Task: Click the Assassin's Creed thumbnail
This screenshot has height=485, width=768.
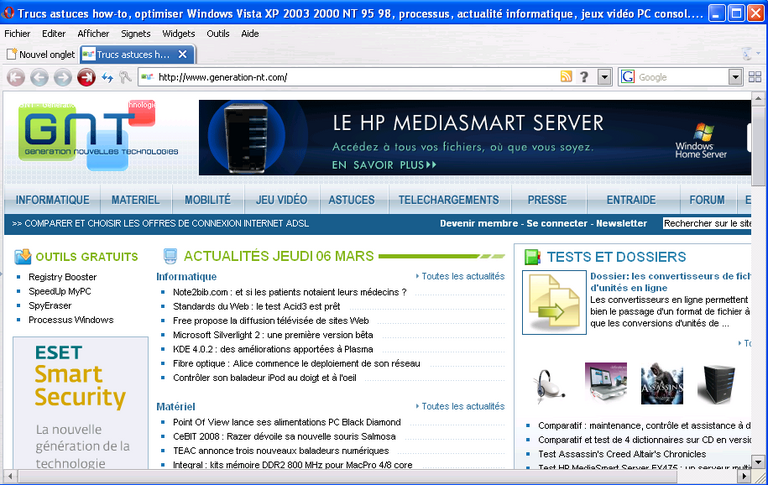Action: coord(662,384)
